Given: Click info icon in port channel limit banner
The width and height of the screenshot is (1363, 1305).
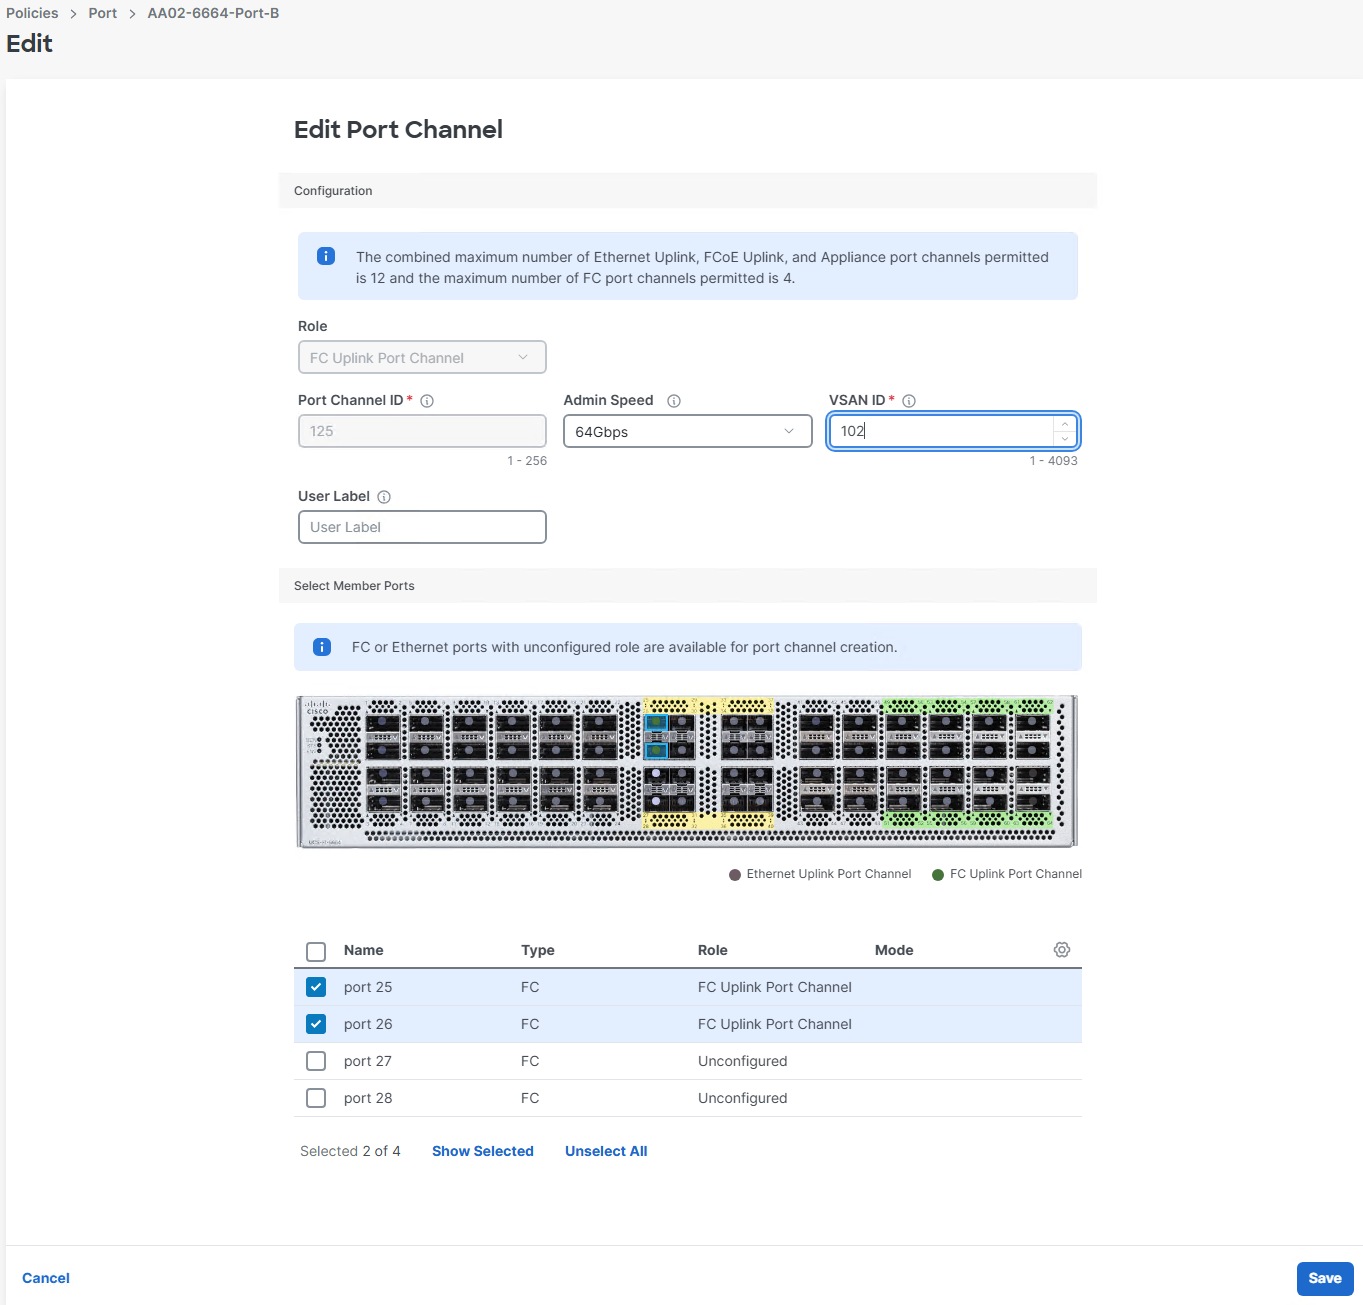Looking at the screenshot, I should pyautogui.click(x=326, y=256).
